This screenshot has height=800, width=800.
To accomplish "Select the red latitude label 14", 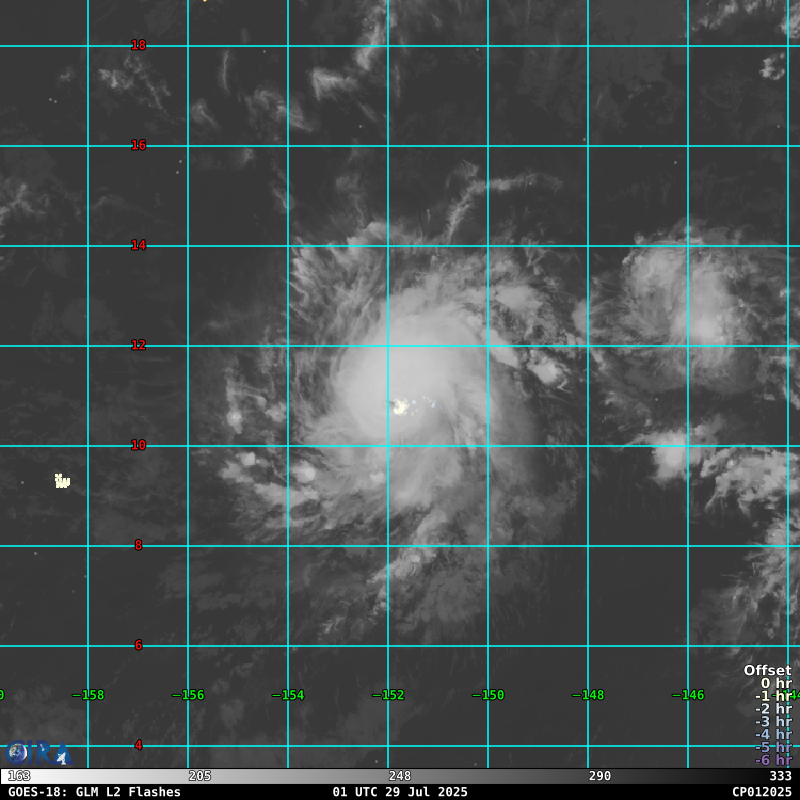I will [x=138, y=245].
